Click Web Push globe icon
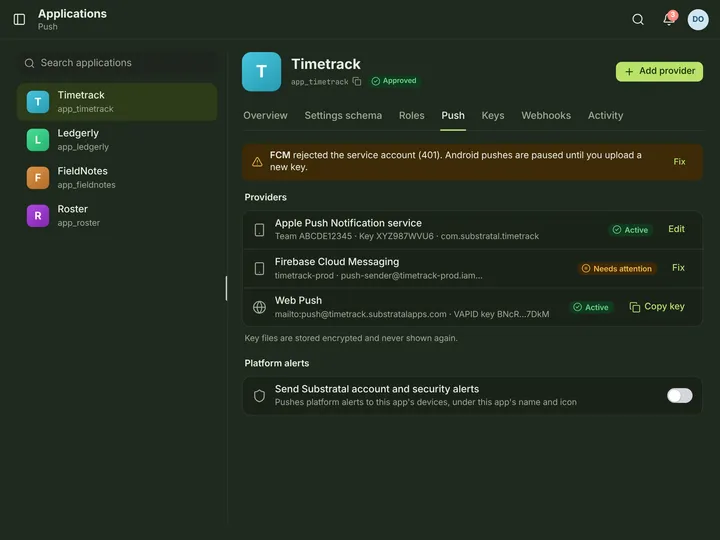The width and height of the screenshot is (720, 540). [259, 307]
